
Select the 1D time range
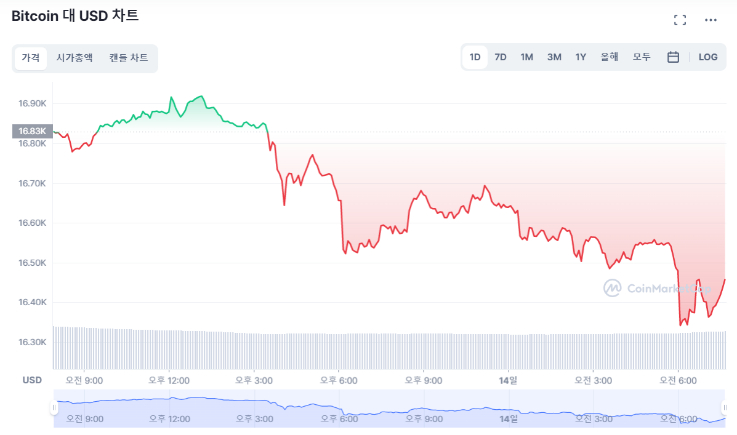point(475,57)
